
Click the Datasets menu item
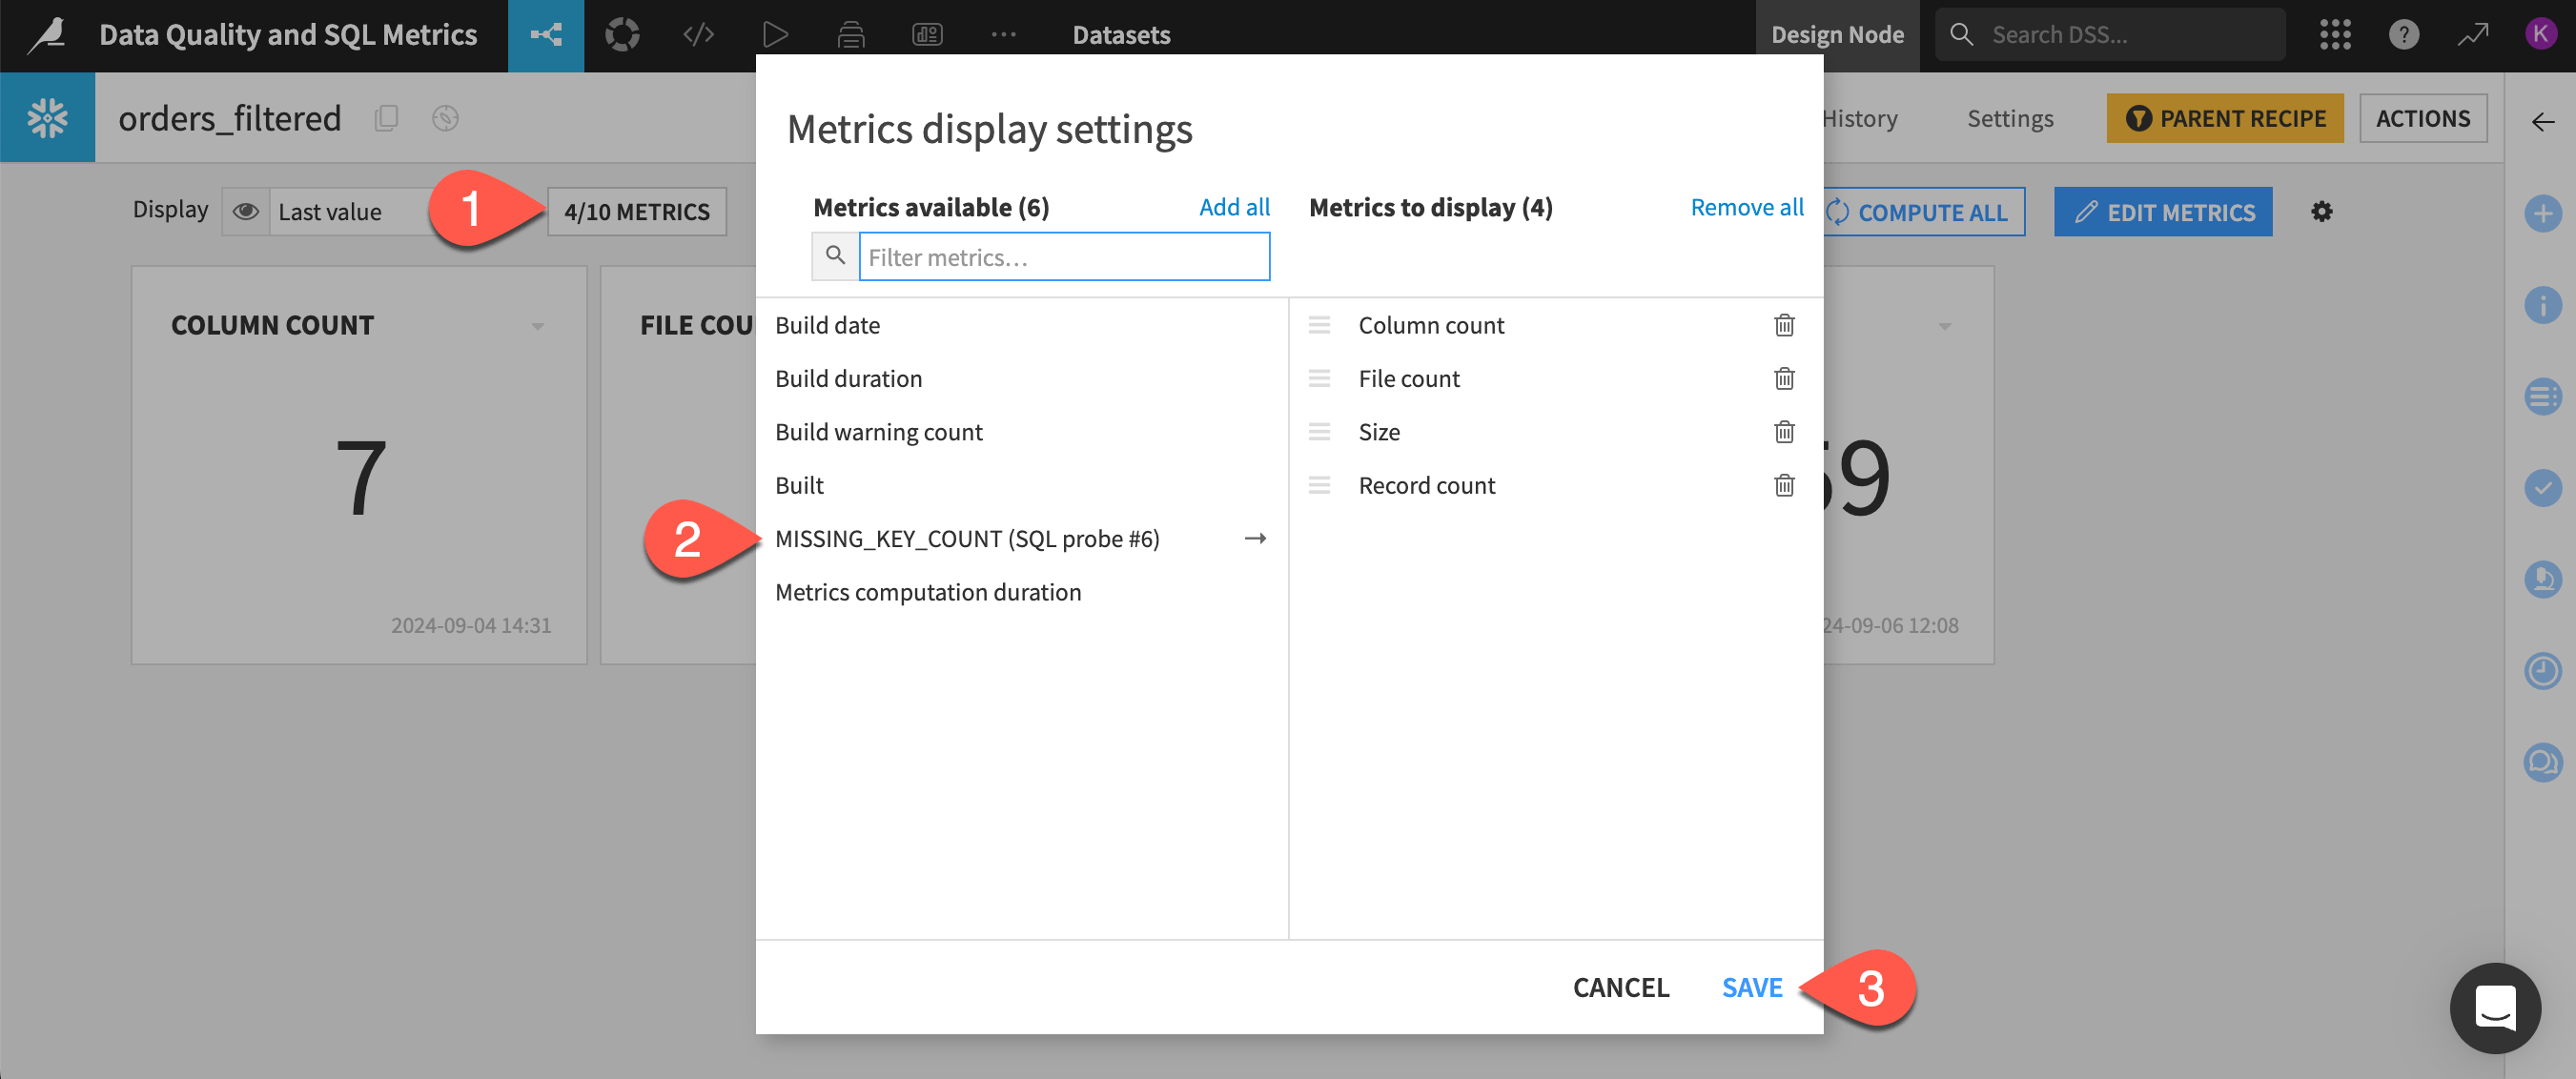tap(1120, 34)
